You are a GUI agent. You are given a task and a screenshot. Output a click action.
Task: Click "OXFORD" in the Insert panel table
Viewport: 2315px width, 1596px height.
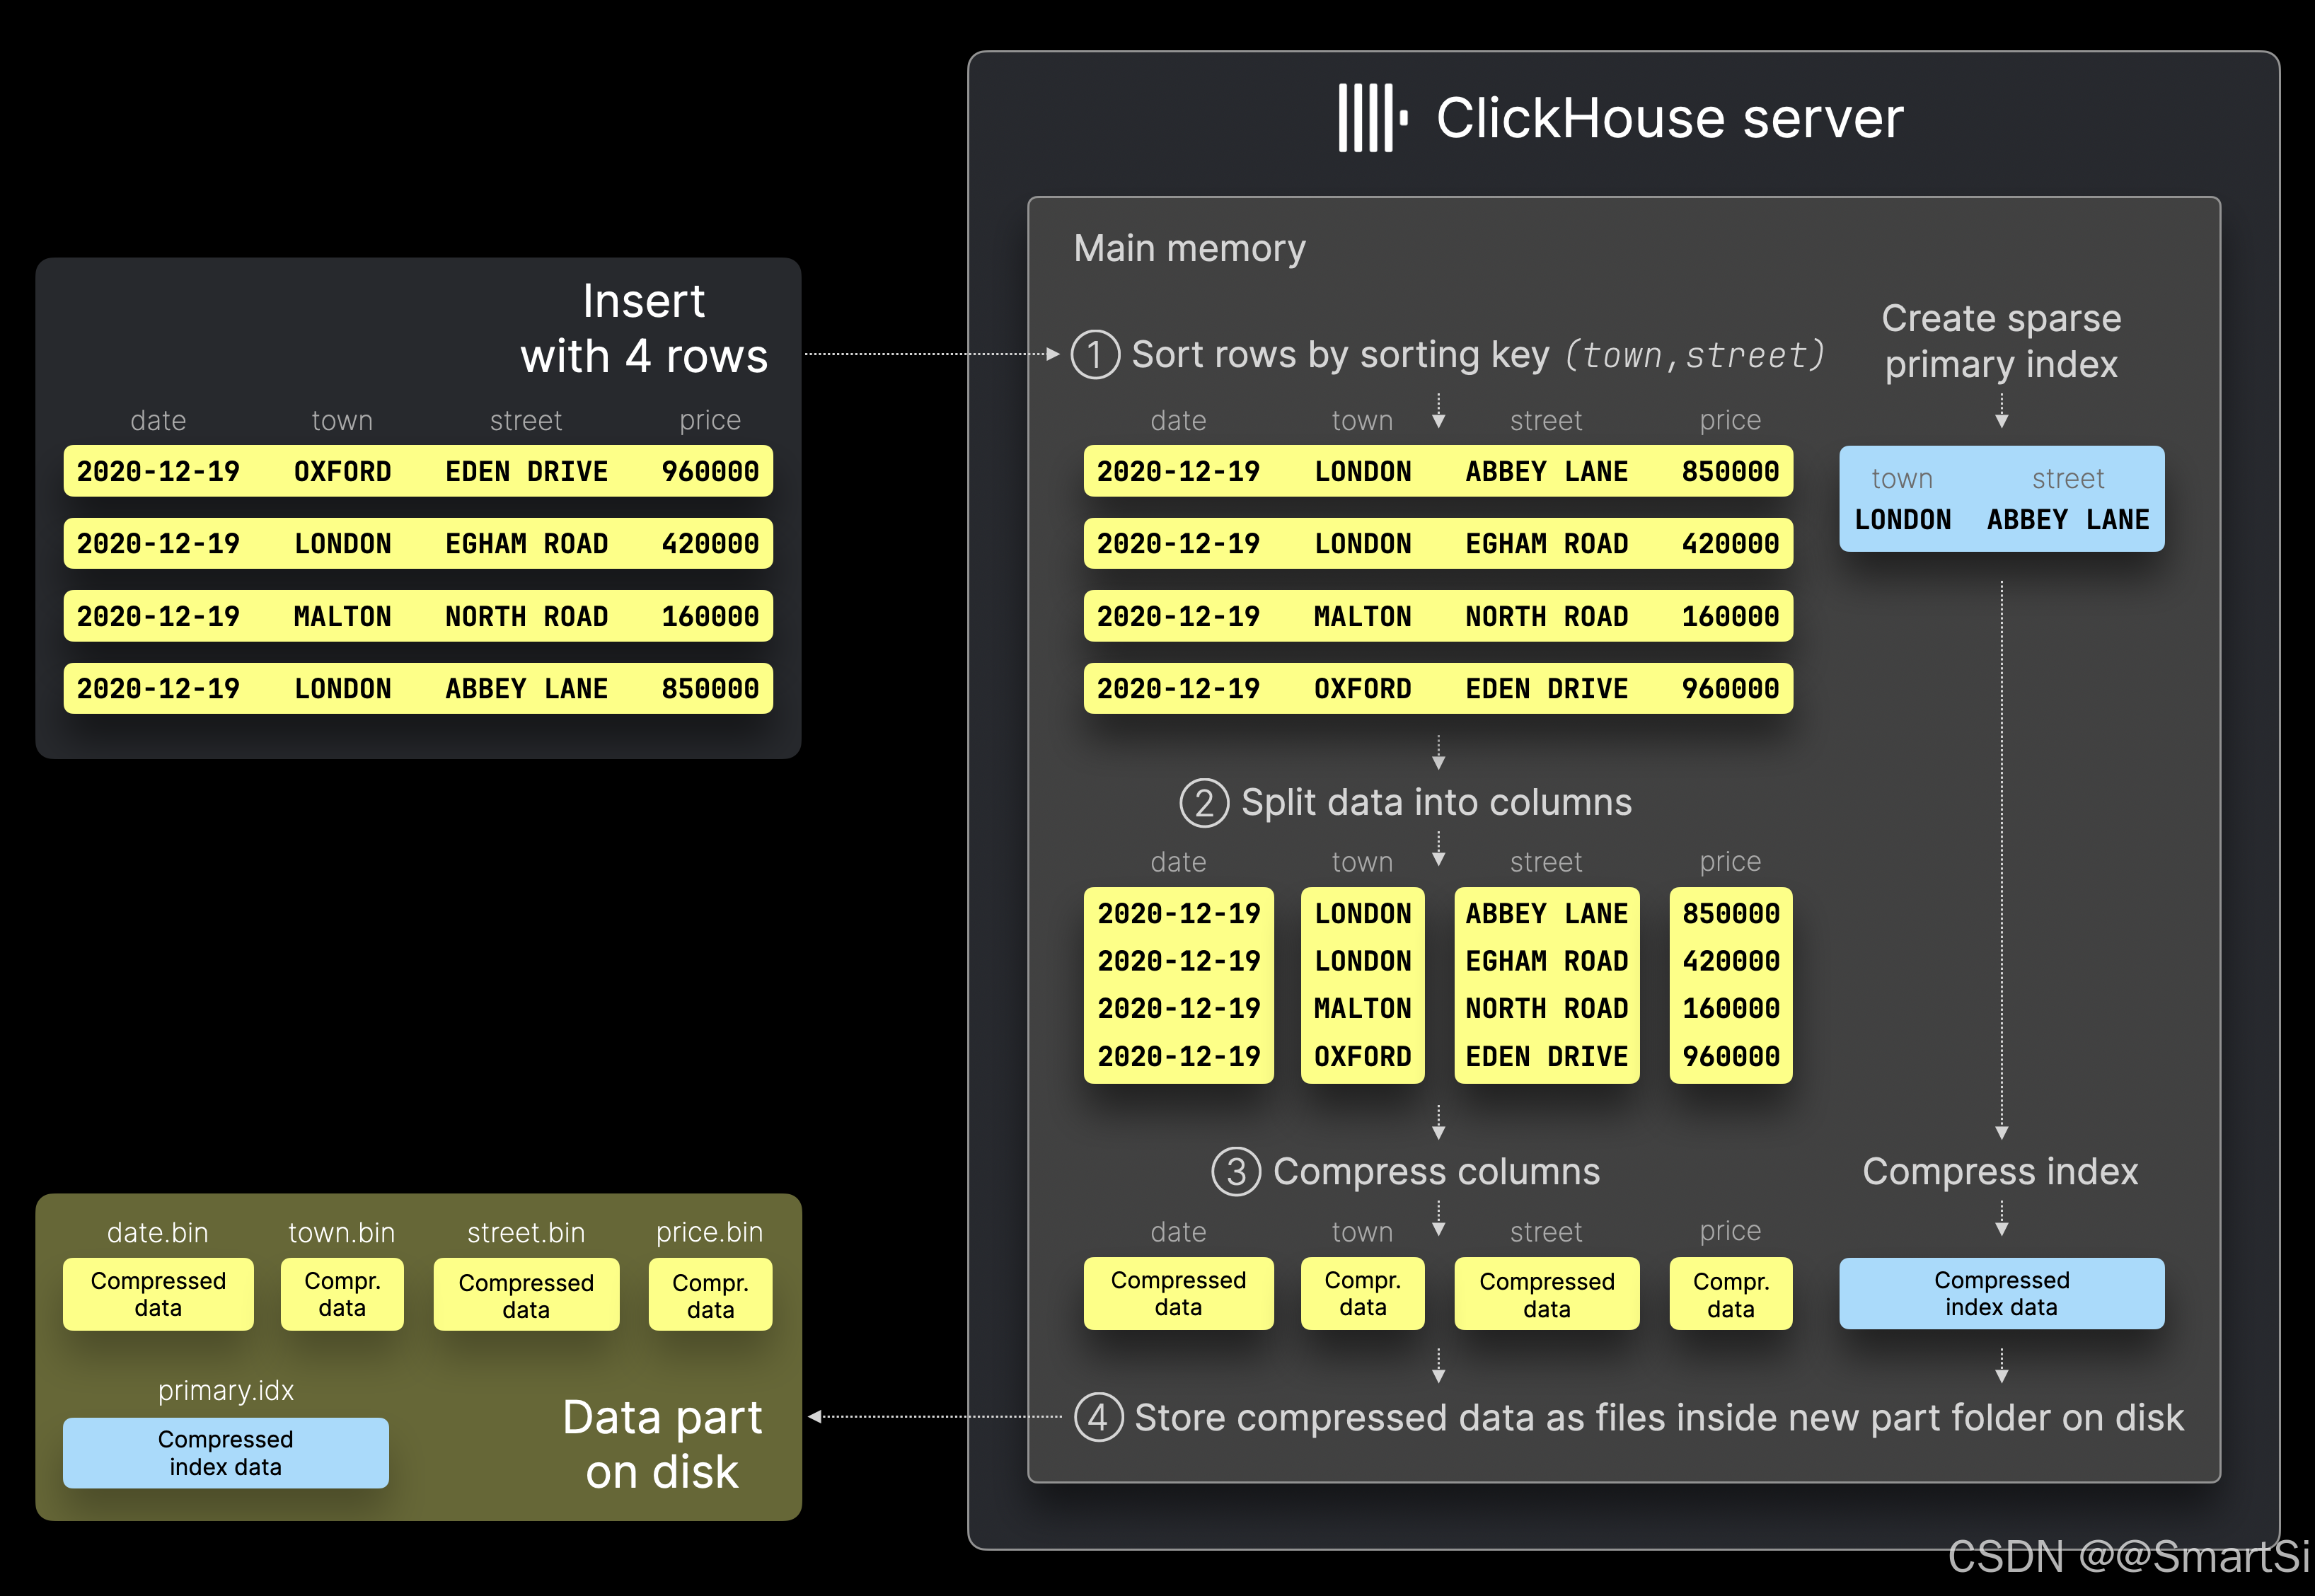click(x=342, y=471)
